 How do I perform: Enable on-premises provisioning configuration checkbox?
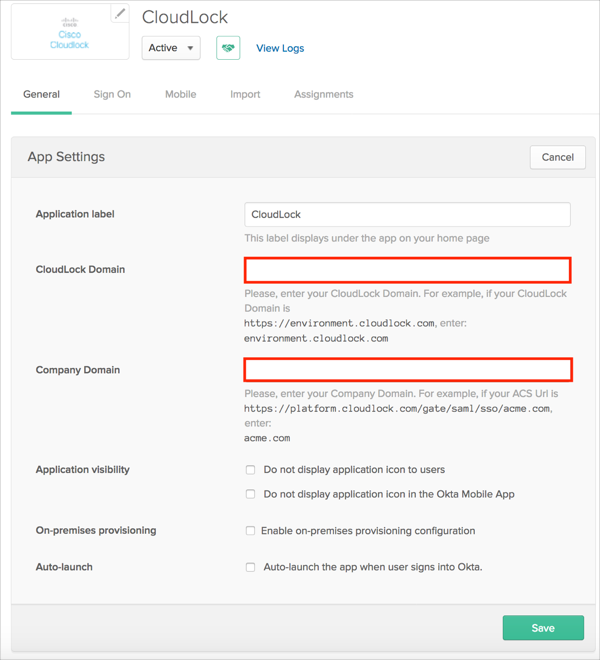point(251,531)
